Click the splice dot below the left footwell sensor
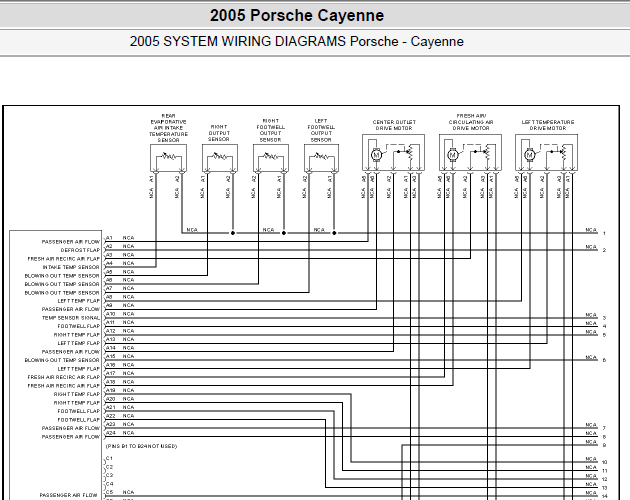The height and width of the screenshot is (500, 630). pyautogui.click(x=334, y=233)
